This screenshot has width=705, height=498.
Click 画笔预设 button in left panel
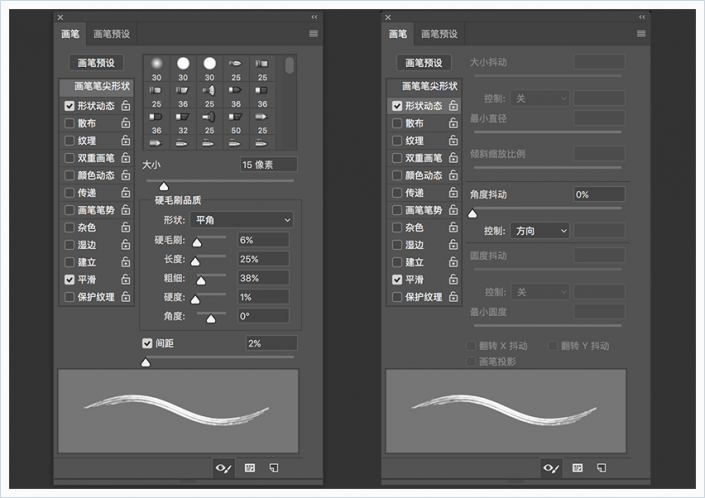[x=96, y=62]
